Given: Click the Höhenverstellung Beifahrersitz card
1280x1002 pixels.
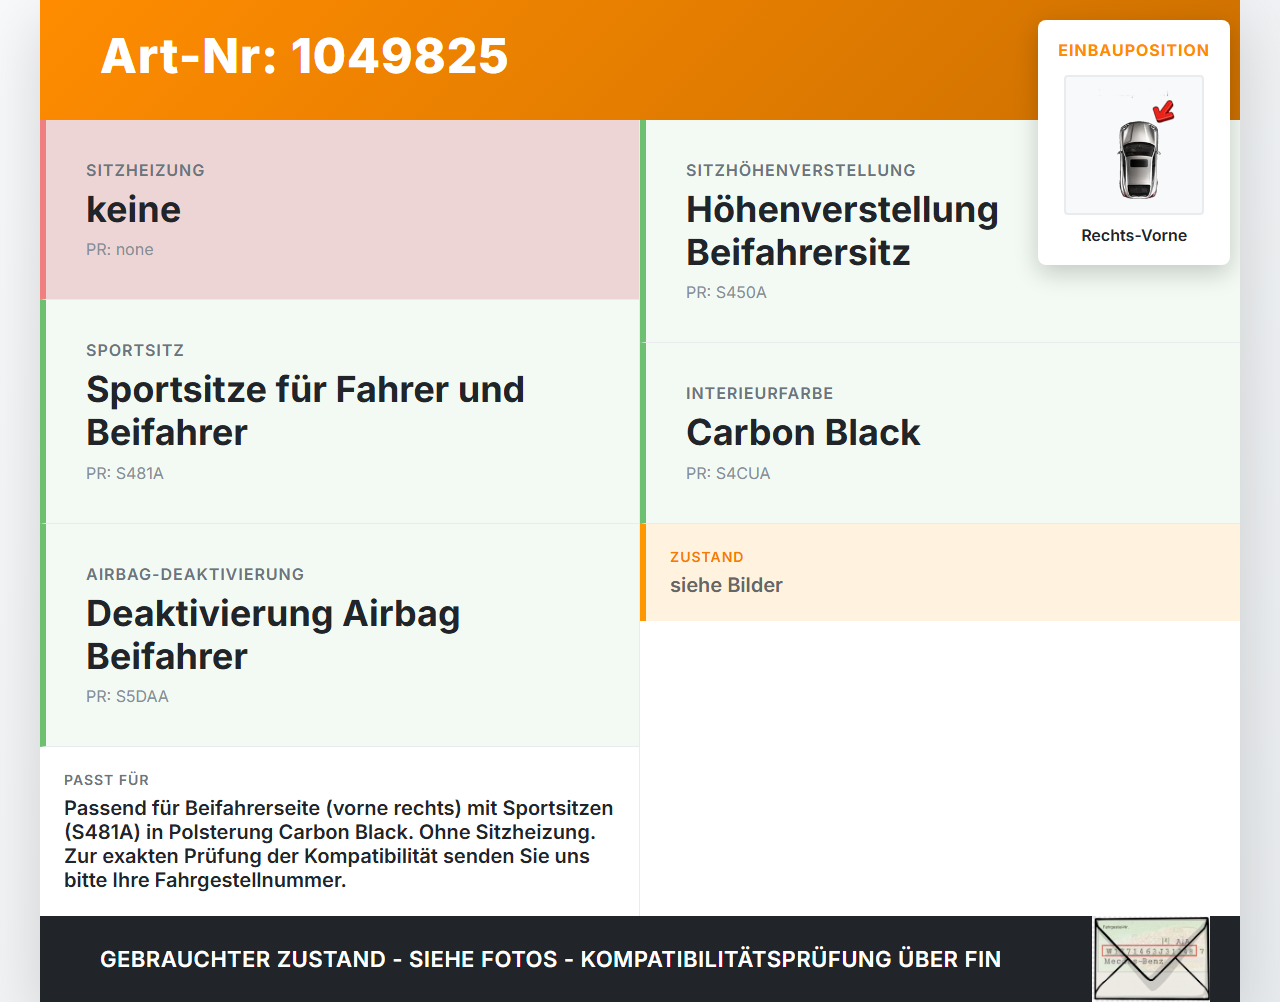Looking at the screenshot, I should point(940,231).
